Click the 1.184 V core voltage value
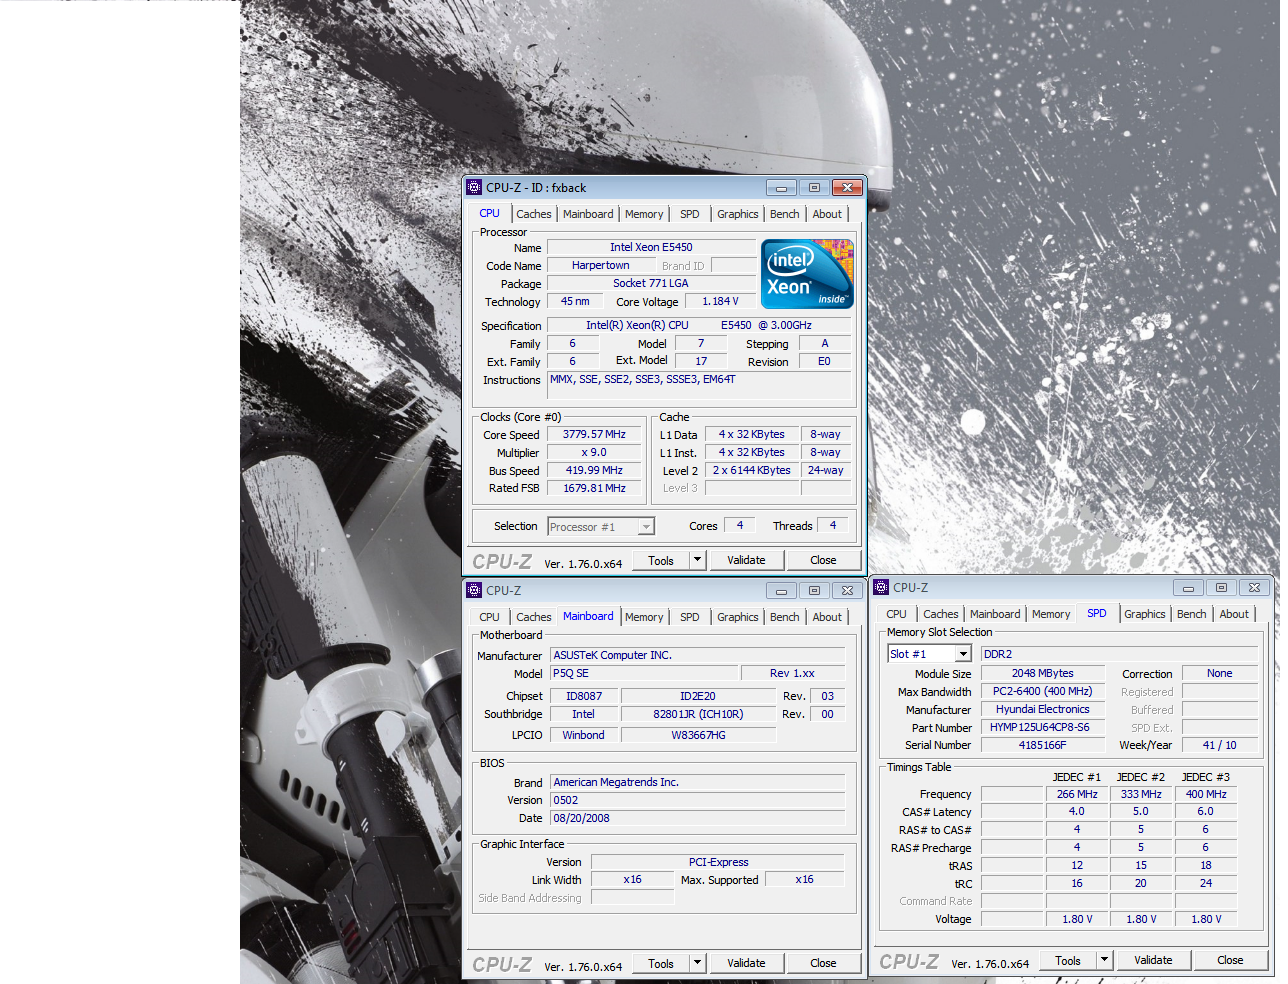 (720, 301)
